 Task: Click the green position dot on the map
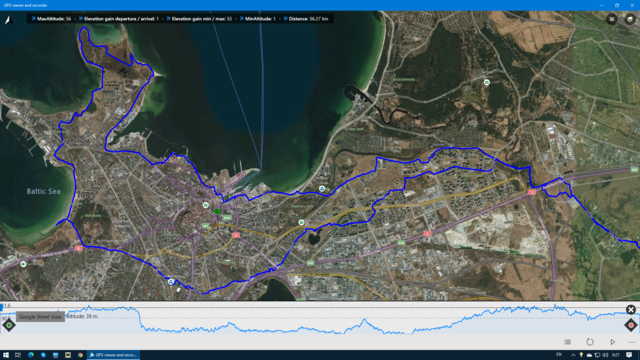[x=217, y=211]
